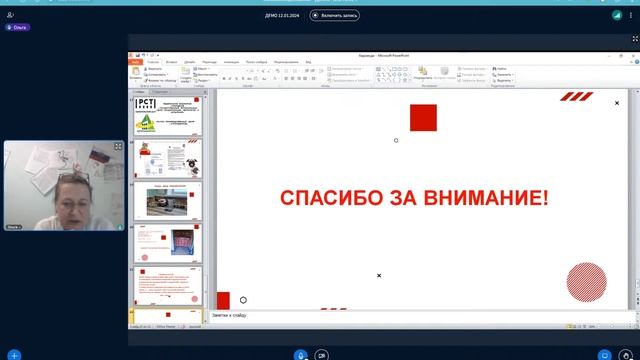The width and height of the screenshot is (640, 360).
Task: Open the participants list icon top-left
Action: click(x=10, y=15)
